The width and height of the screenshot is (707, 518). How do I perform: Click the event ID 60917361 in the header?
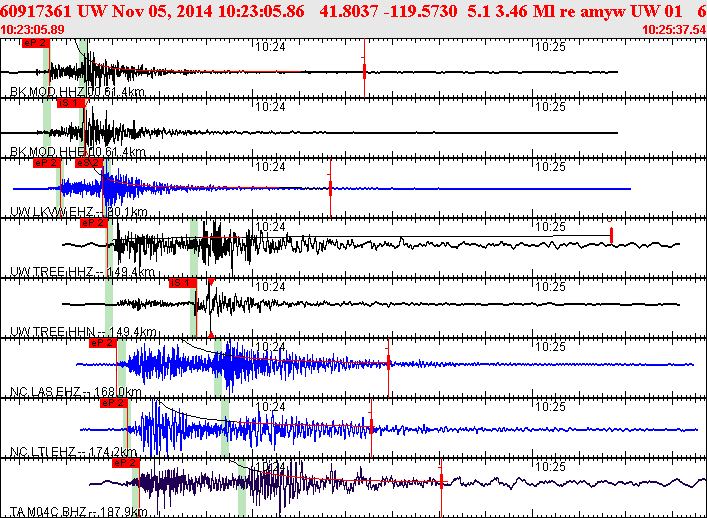click(37, 11)
